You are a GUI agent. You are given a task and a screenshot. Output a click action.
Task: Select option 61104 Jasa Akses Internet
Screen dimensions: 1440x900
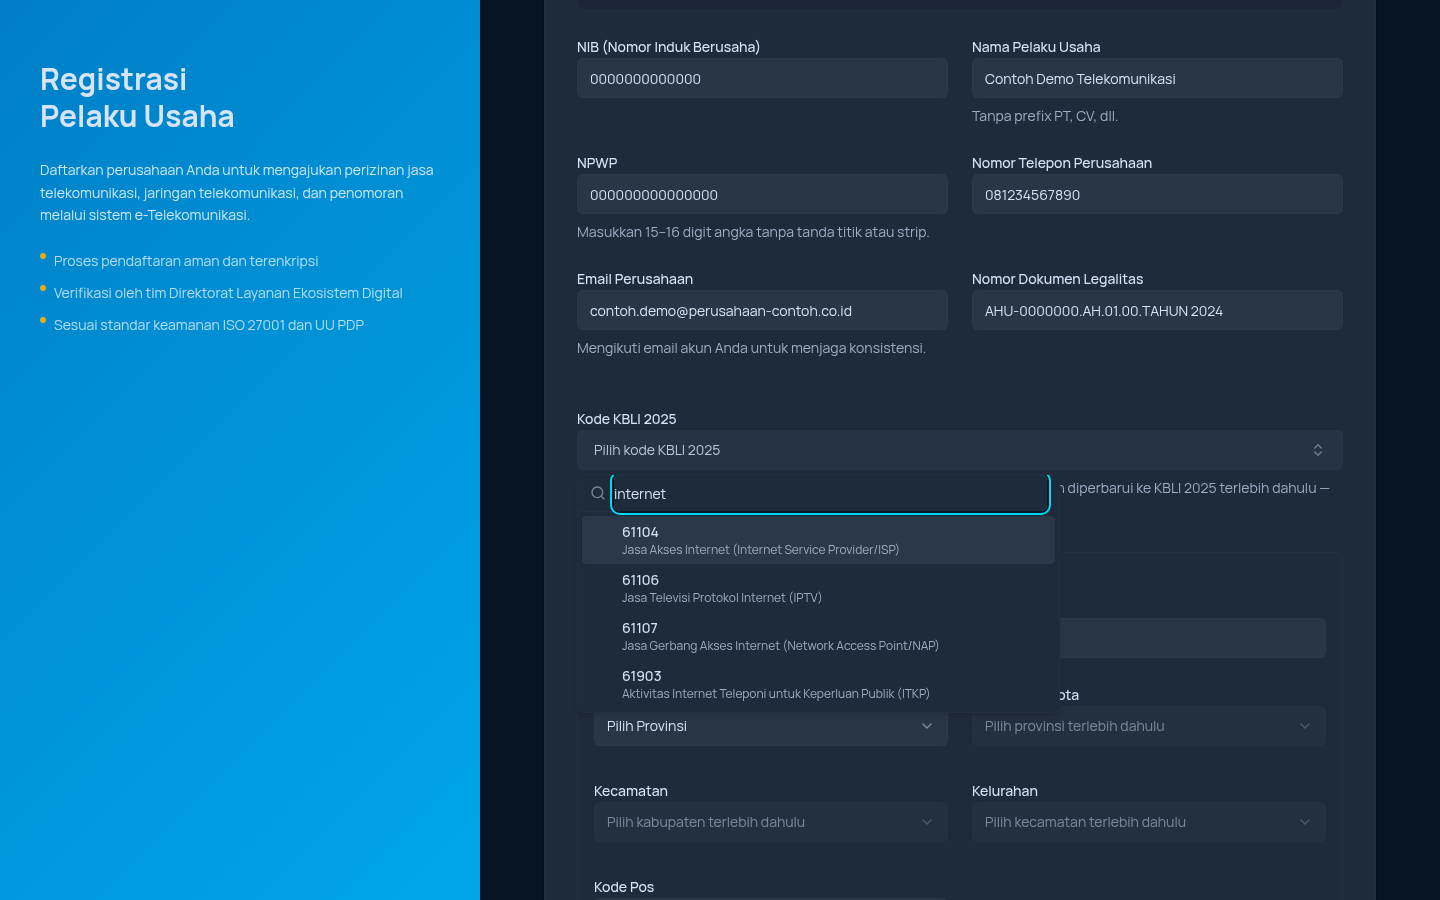point(818,540)
